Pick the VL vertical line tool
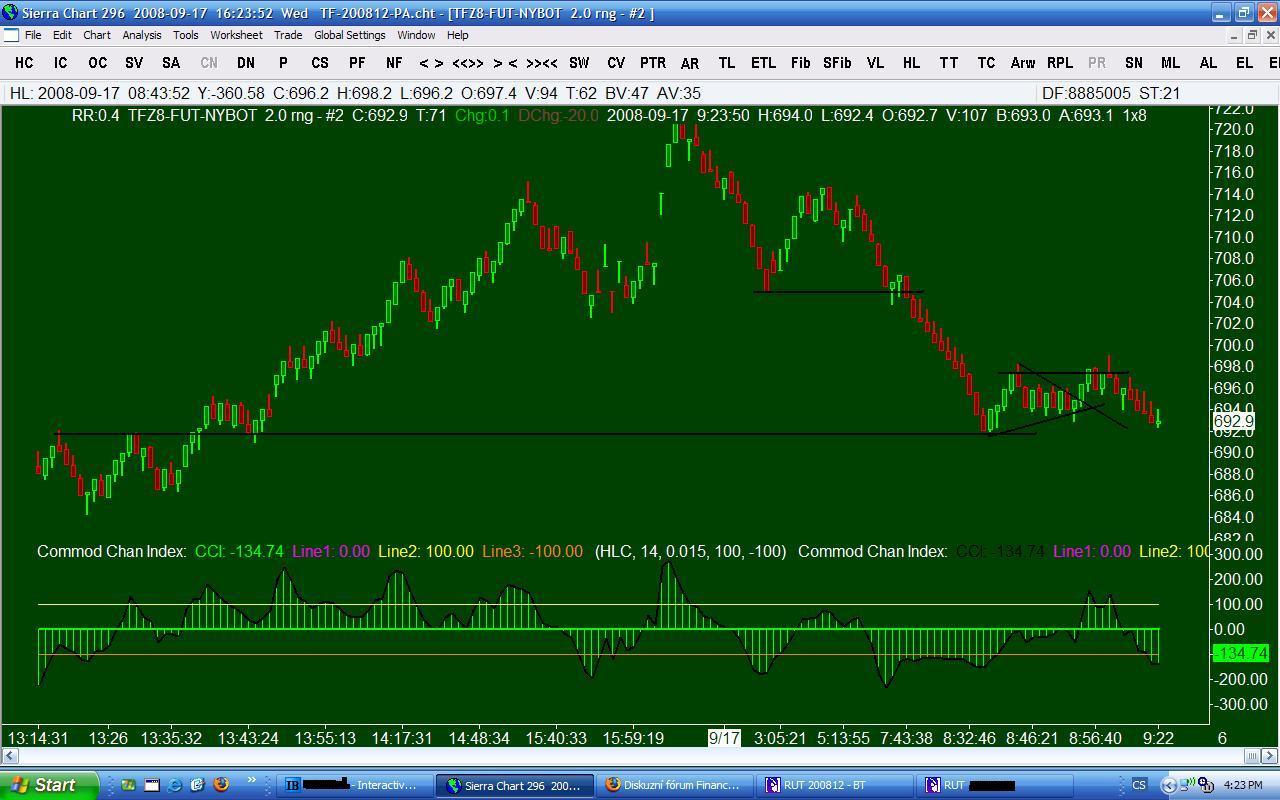Image resolution: width=1280 pixels, height=800 pixels. click(x=875, y=62)
